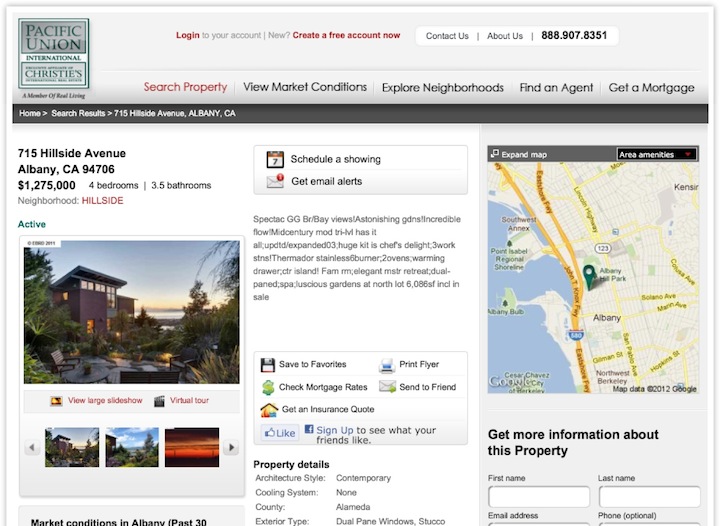Open the Area amenities dropdown

pos(656,155)
